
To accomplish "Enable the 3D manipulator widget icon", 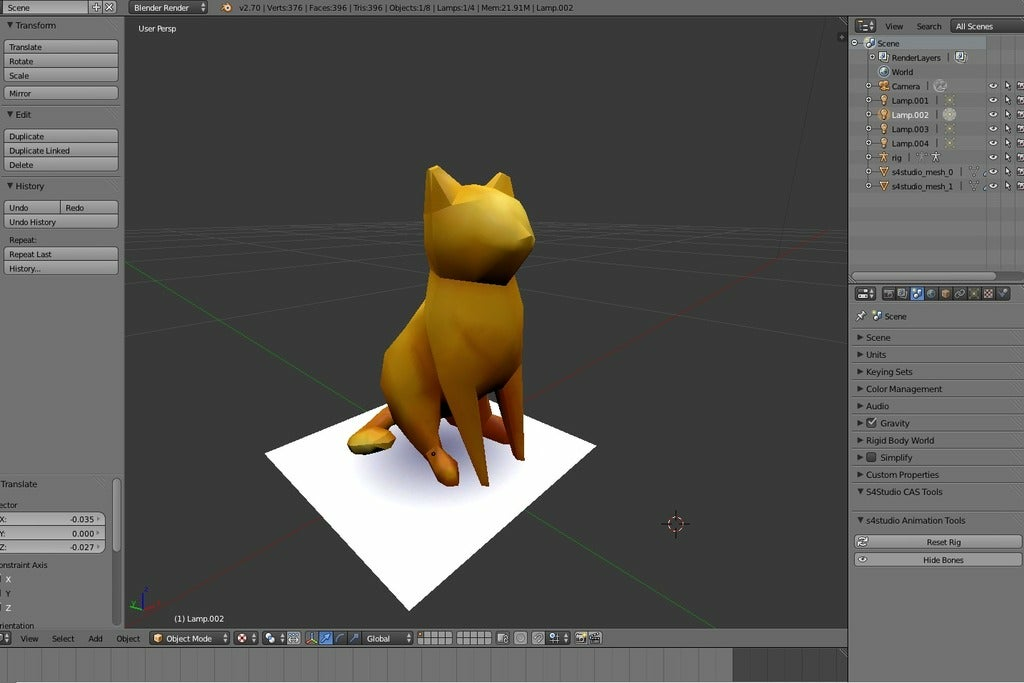I will 310,638.
